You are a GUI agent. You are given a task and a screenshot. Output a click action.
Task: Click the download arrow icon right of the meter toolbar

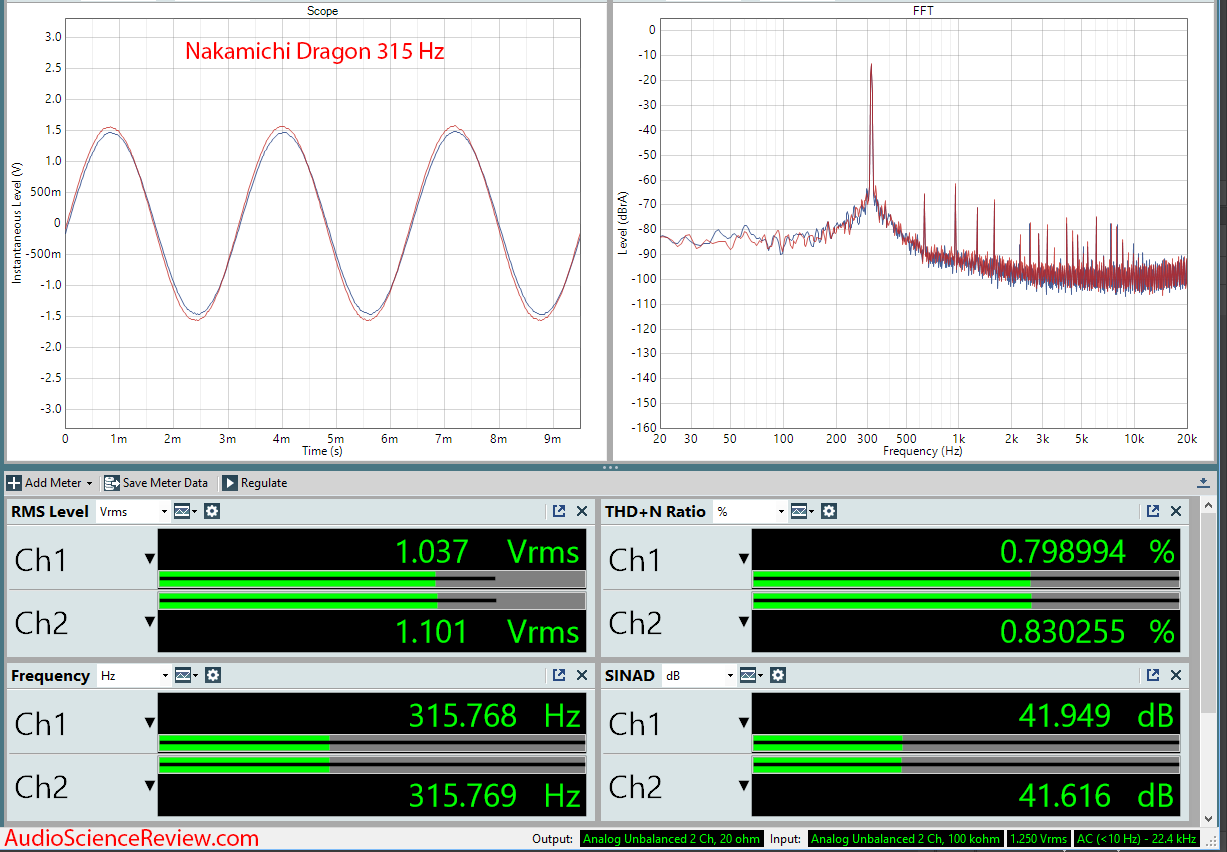coord(1203,482)
